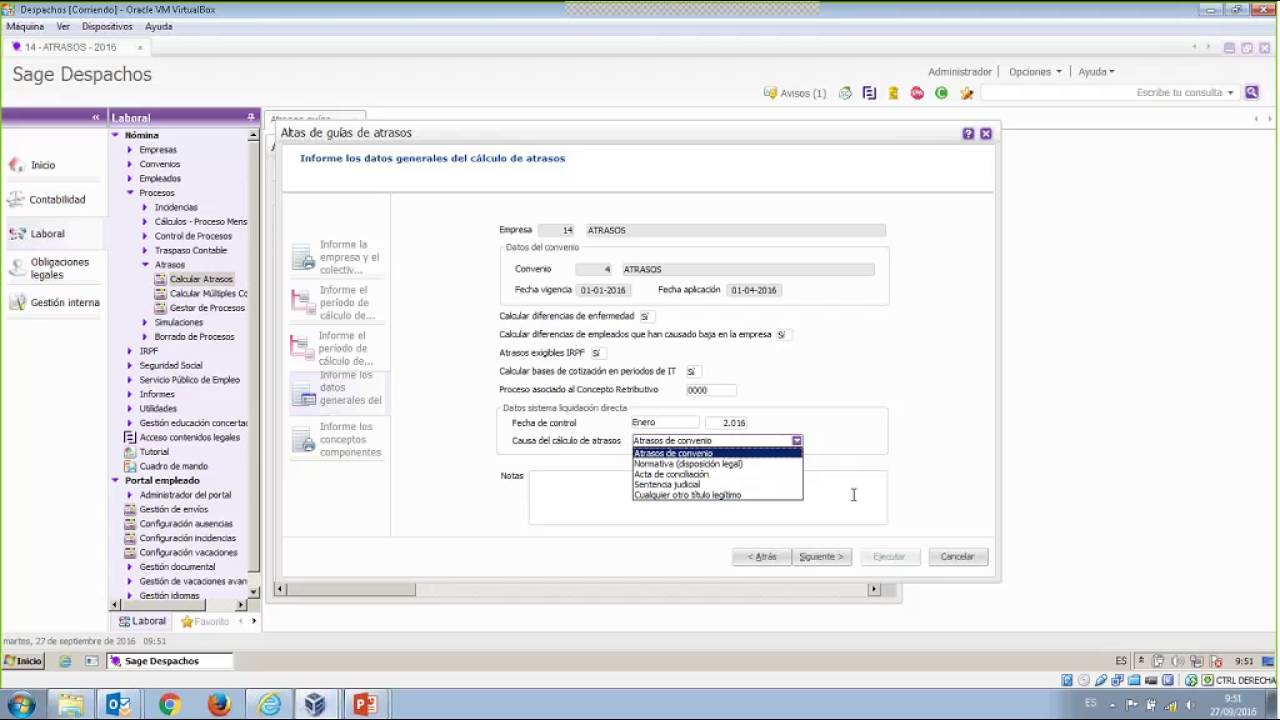Open the Gestión interna module

pyautogui.click(x=65, y=302)
